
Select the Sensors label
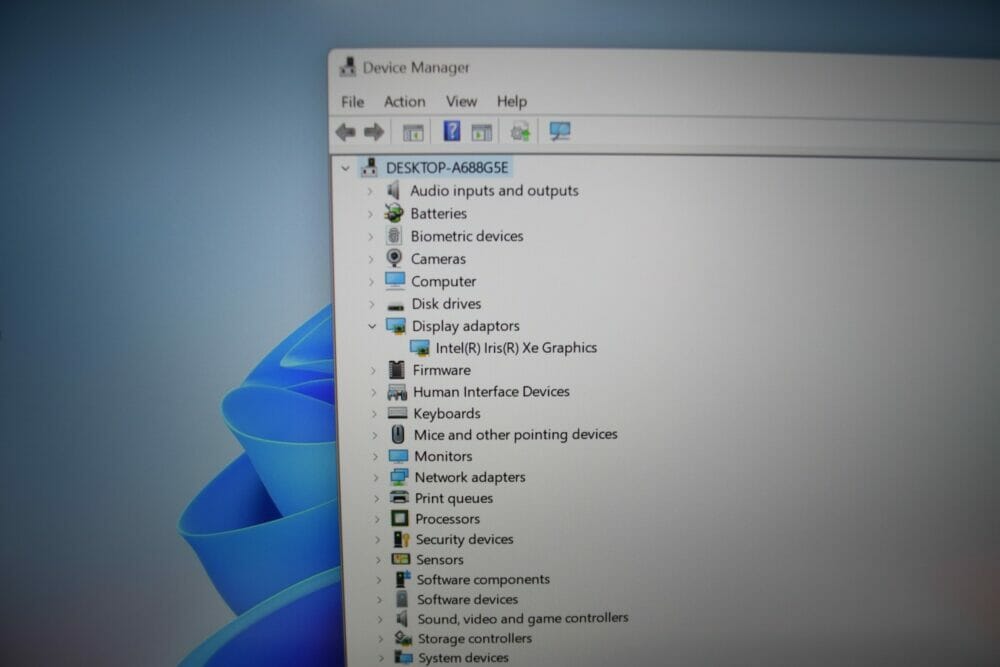439,559
